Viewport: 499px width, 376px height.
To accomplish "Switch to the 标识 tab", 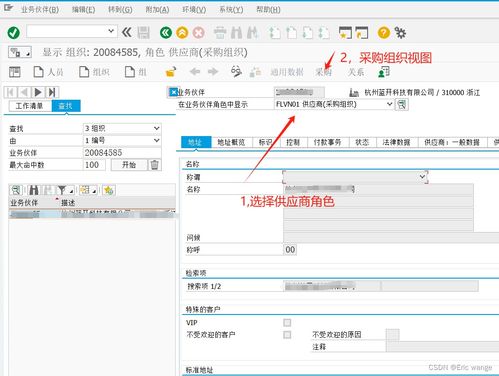I will coord(266,142).
